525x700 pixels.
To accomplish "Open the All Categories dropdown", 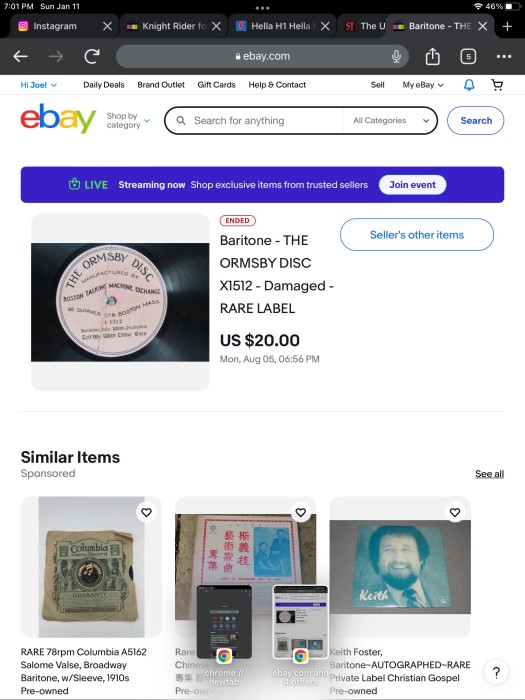I will pos(391,121).
